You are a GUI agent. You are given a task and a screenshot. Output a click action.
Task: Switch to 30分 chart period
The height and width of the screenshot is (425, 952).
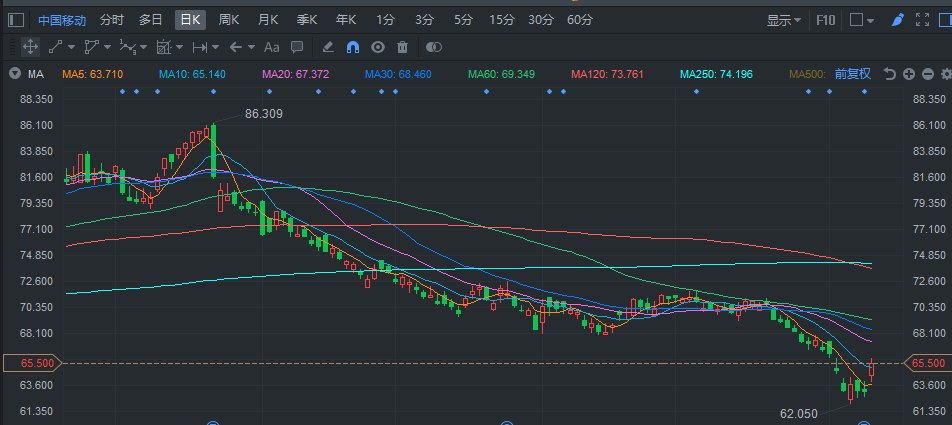pyautogui.click(x=541, y=20)
